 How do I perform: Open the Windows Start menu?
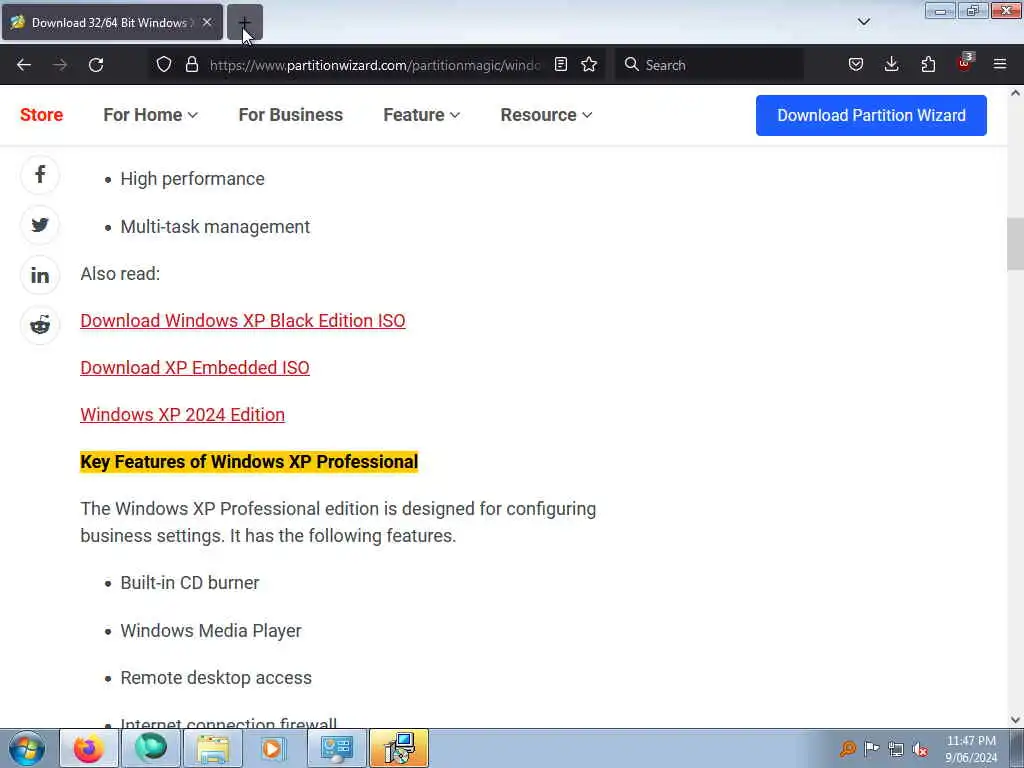click(27, 748)
